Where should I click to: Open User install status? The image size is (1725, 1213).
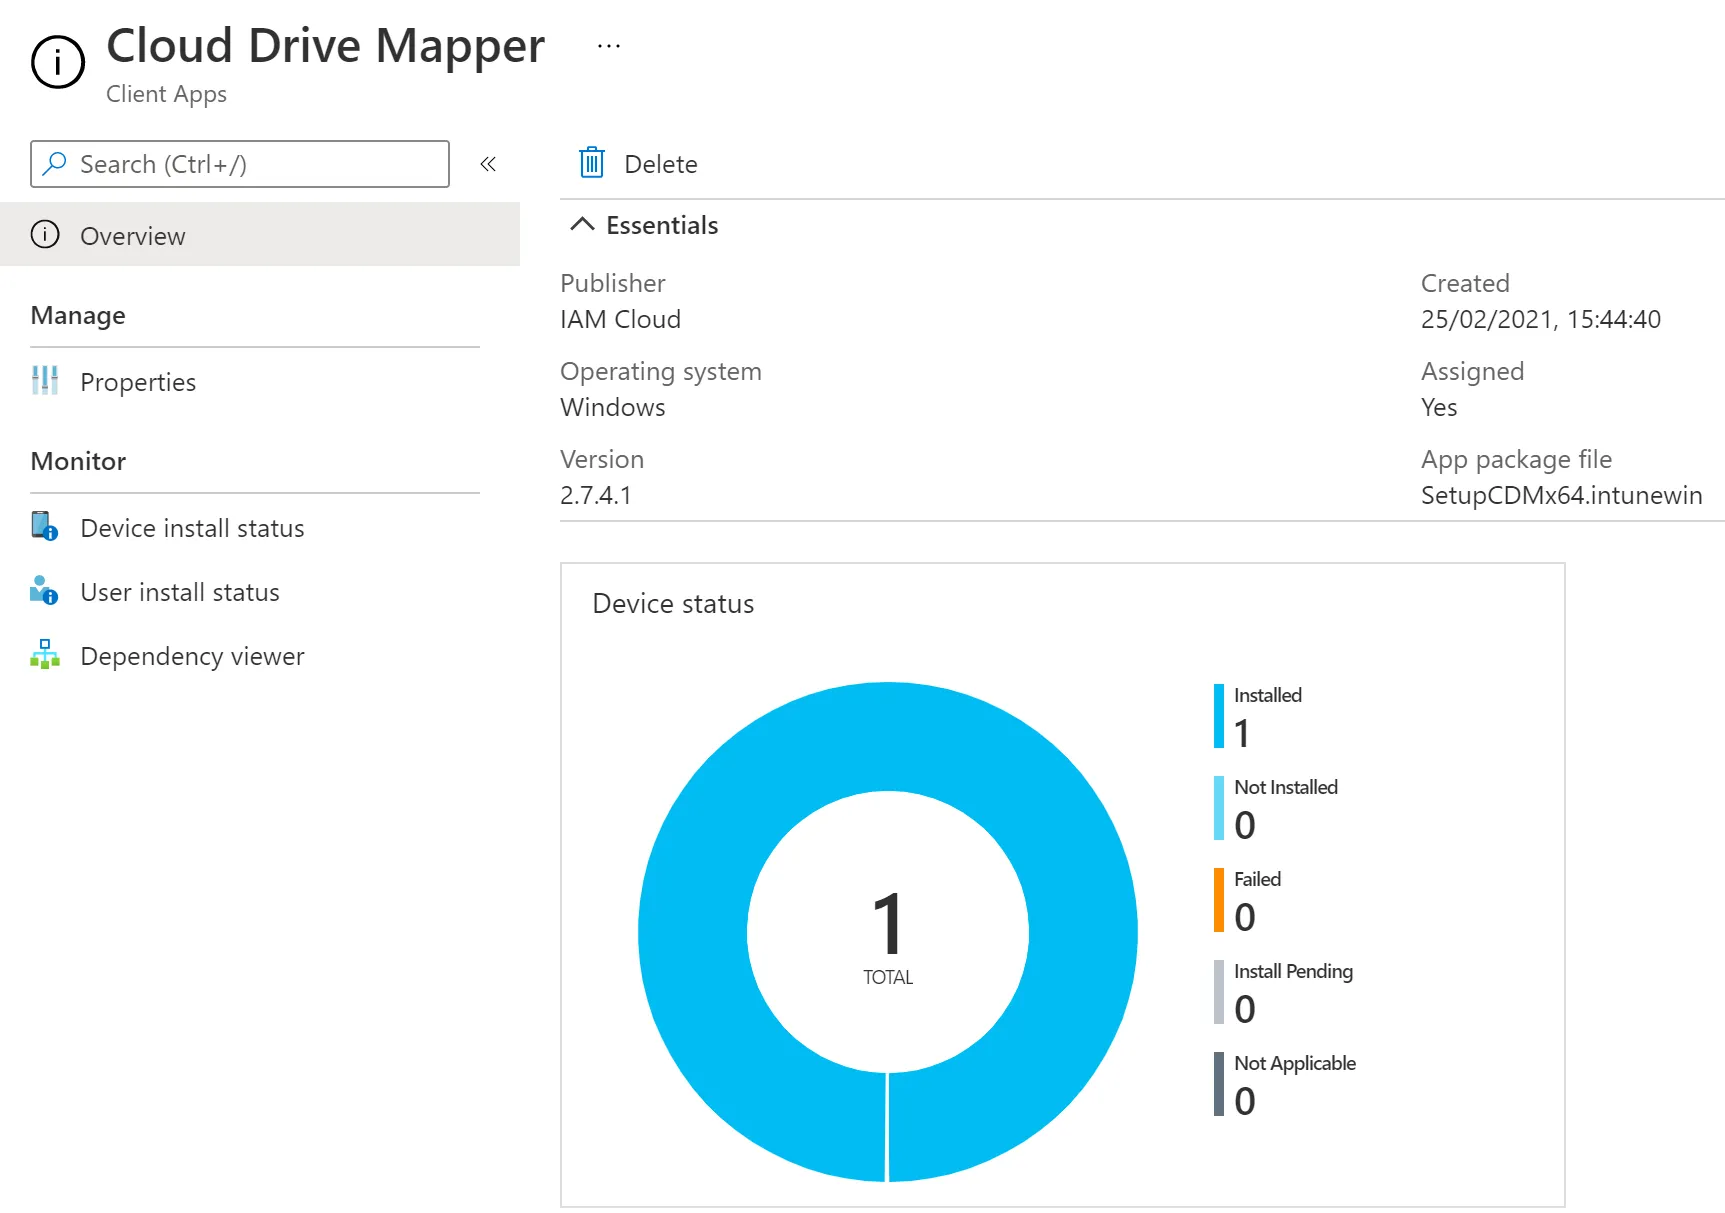pos(180,592)
